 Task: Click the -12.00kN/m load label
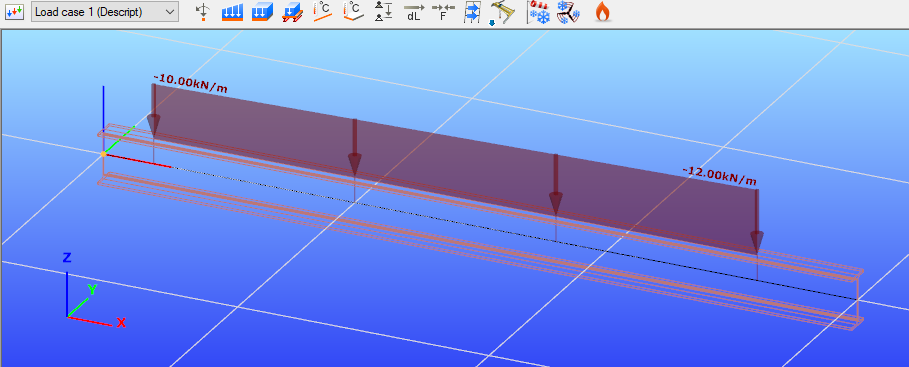720,175
